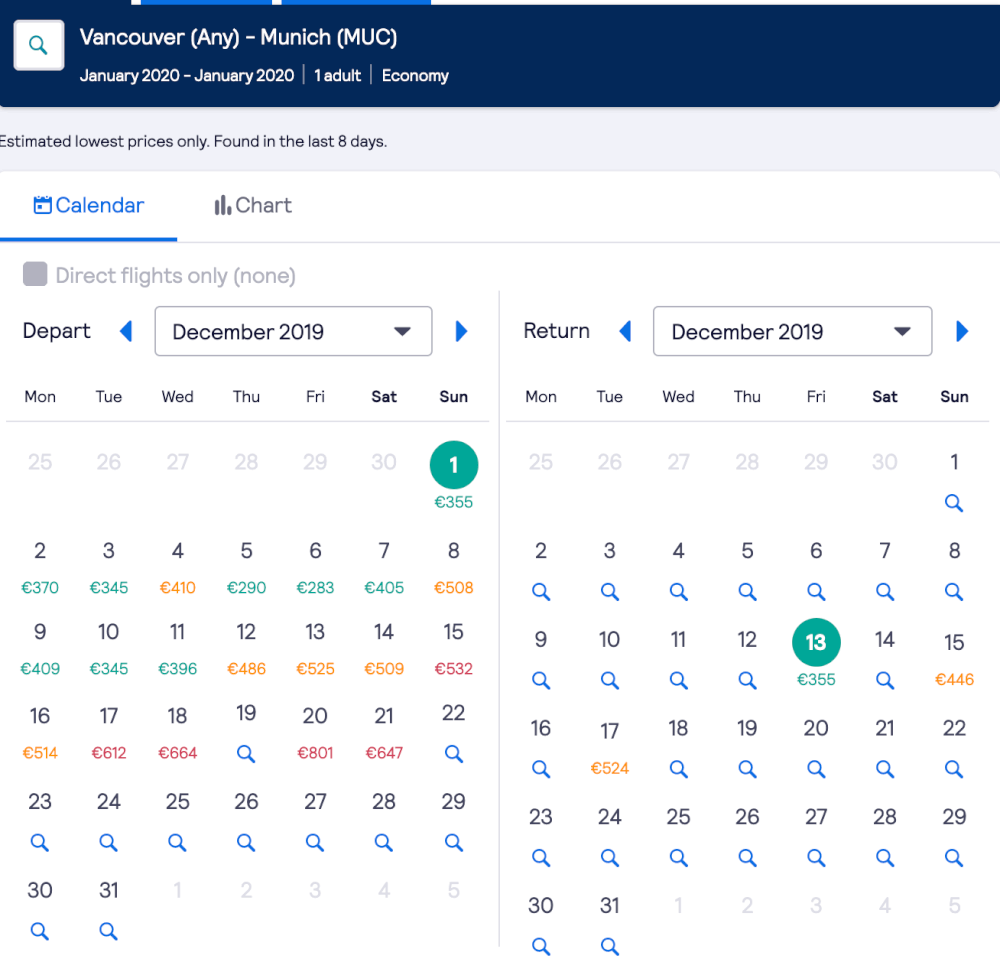Search prices for return date 20
Viewport: 1000px width, 962px height.
[x=816, y=769]
